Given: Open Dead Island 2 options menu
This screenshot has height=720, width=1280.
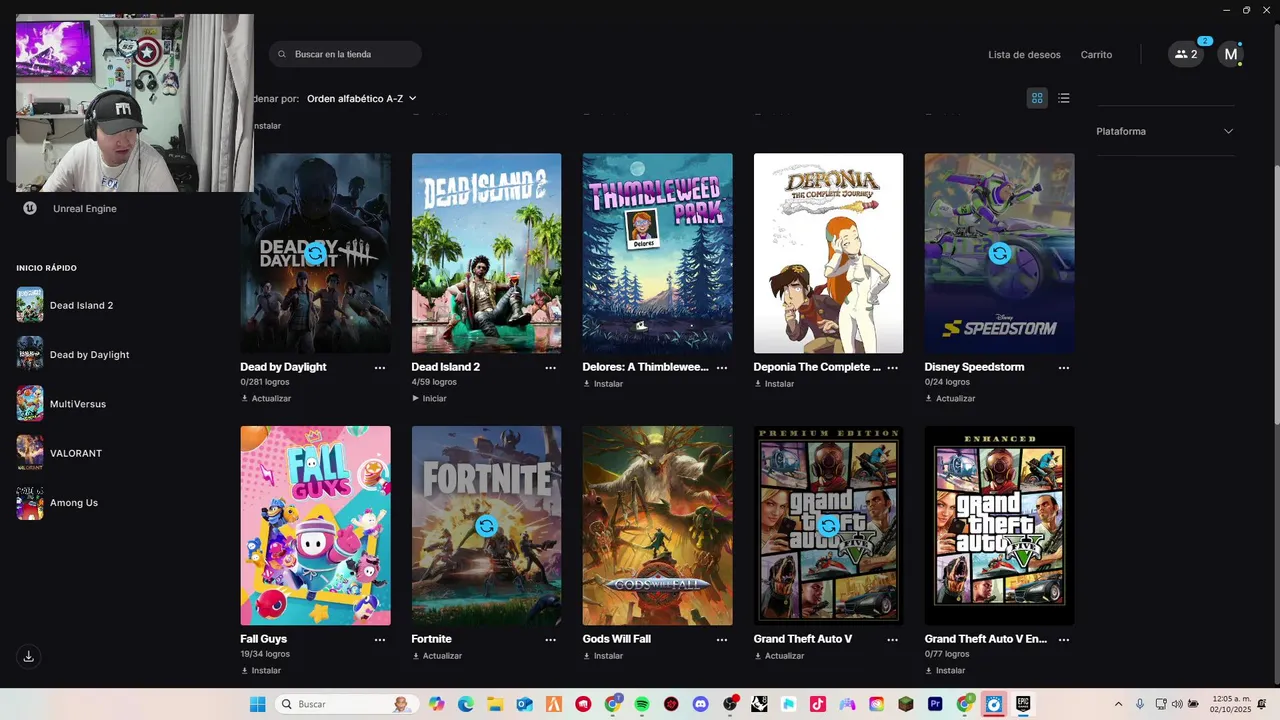Looking at the screenshot, I should pyautogui.click(x=551, y=368).
